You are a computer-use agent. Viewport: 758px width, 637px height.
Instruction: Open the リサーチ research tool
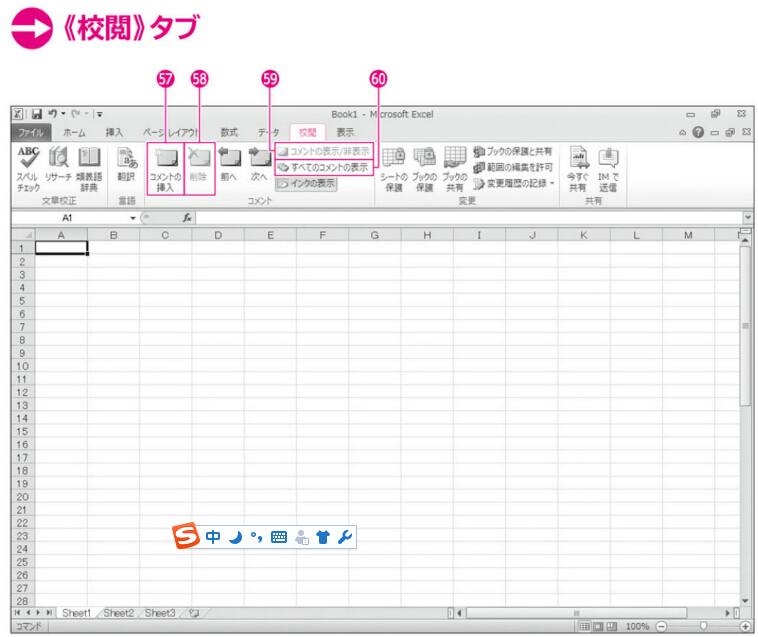[58, 164]
